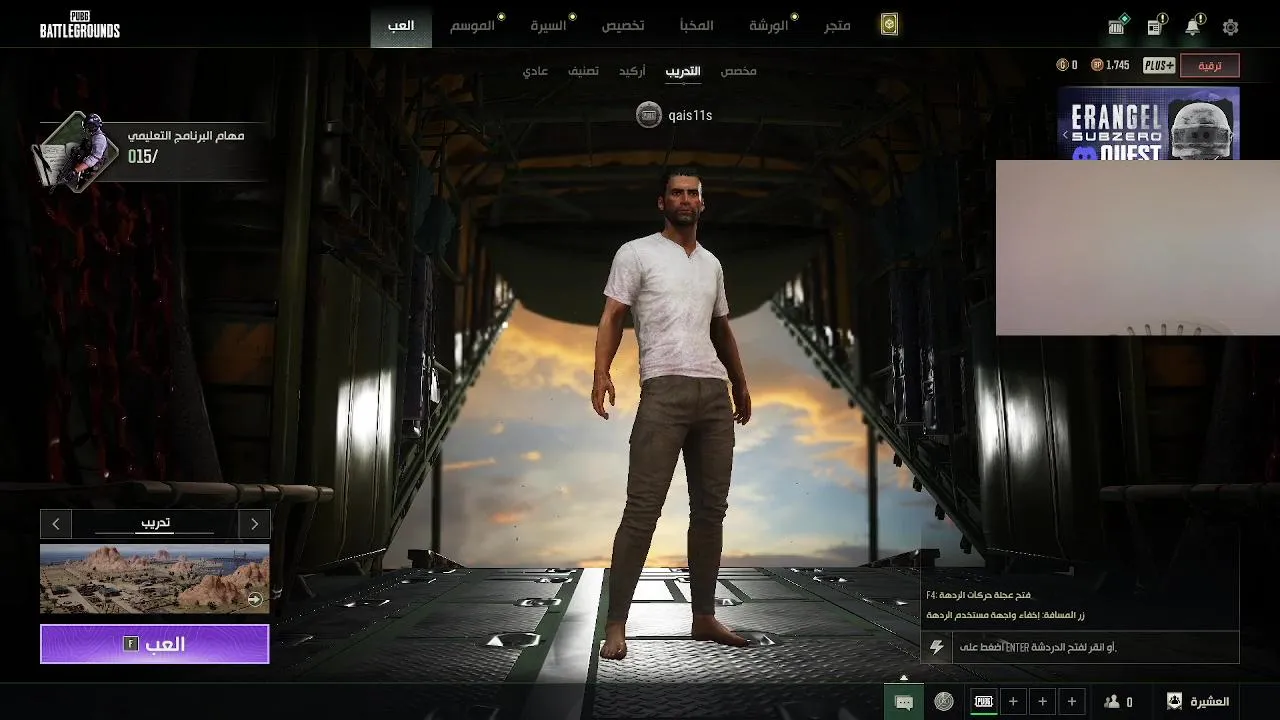
Task: Open the الموسم tab
Action: [x=472, y=26]
